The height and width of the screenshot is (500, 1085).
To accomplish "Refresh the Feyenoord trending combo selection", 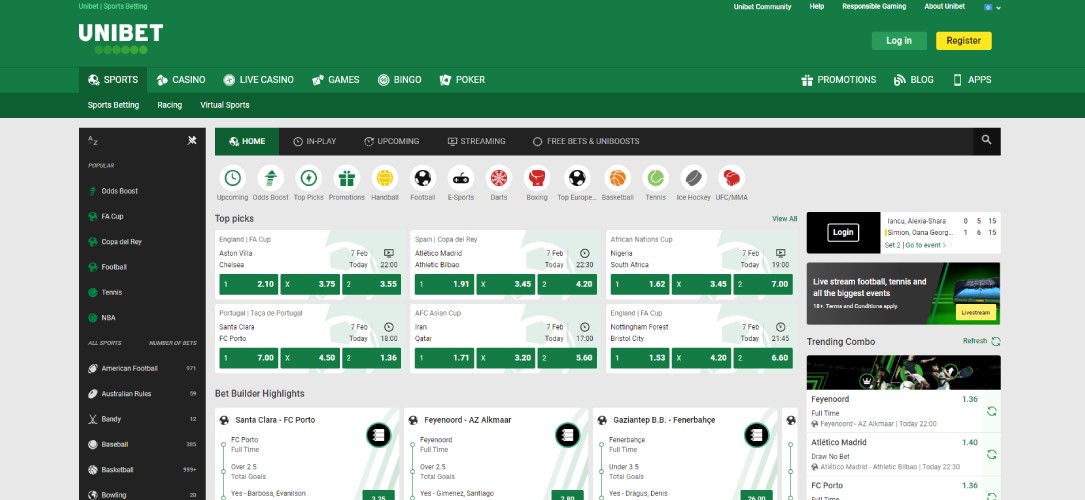I will pos(992,411).
